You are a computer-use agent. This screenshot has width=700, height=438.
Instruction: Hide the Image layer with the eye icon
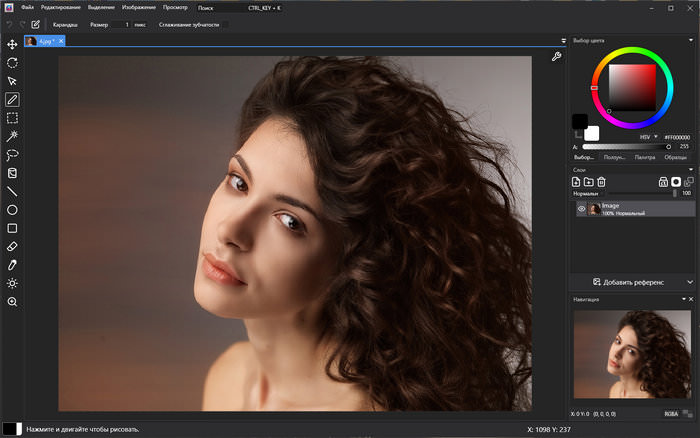point(581,209)
